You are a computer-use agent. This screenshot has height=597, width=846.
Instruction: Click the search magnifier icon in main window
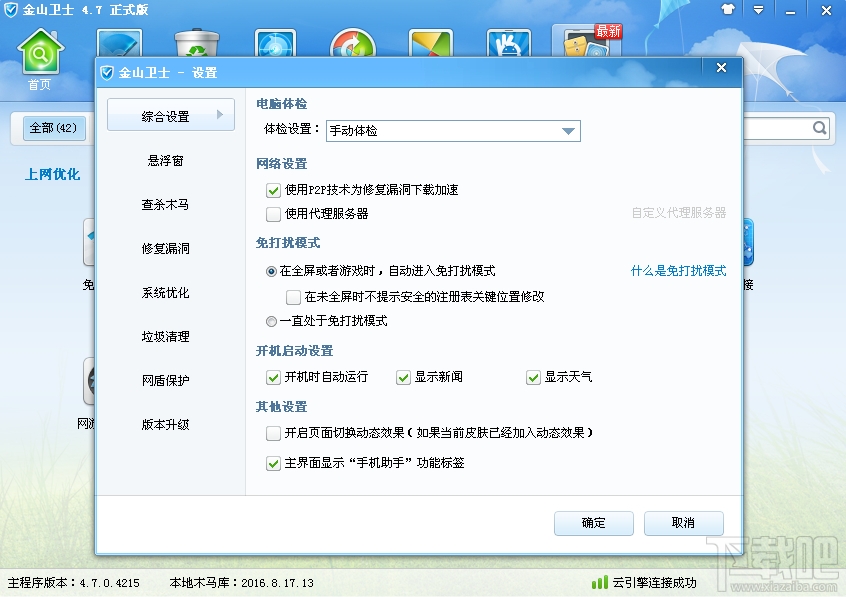[x=820, y=128]
